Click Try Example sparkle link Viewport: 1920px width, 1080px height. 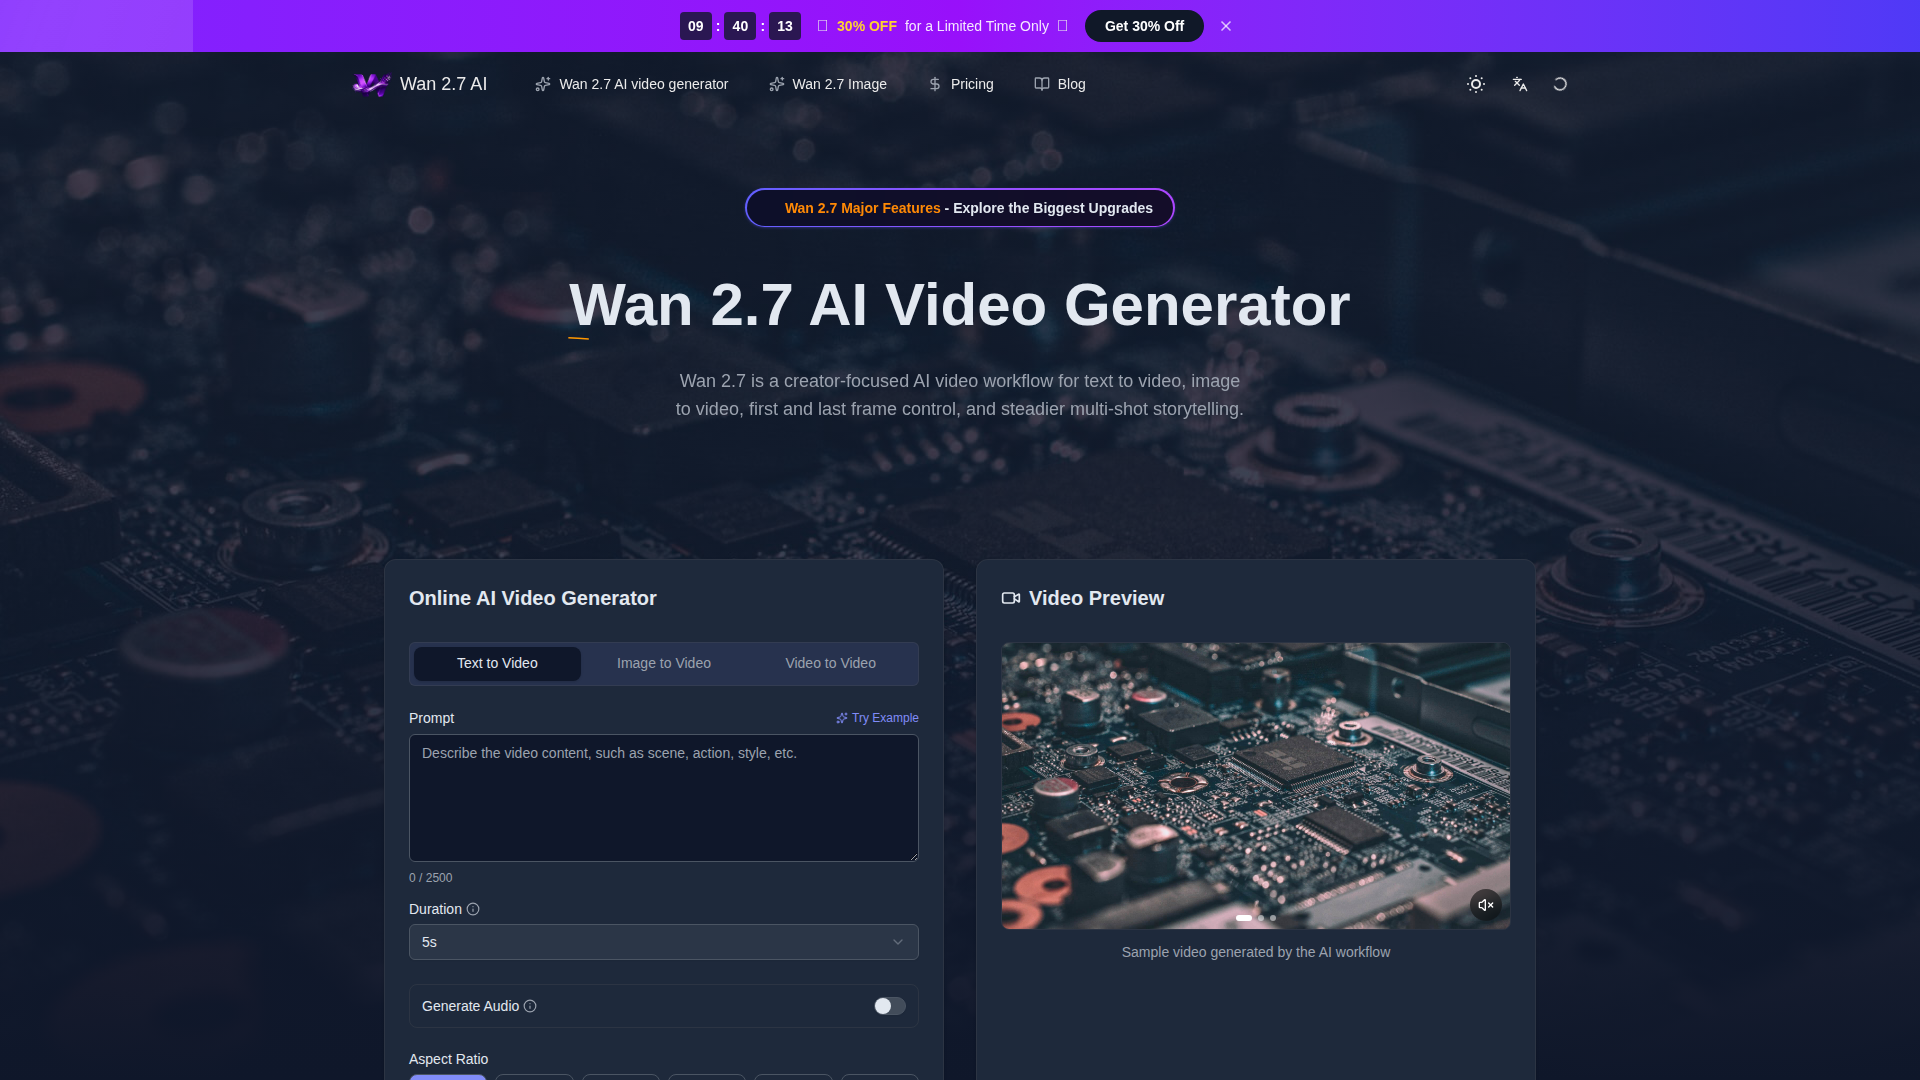[877, 718]
